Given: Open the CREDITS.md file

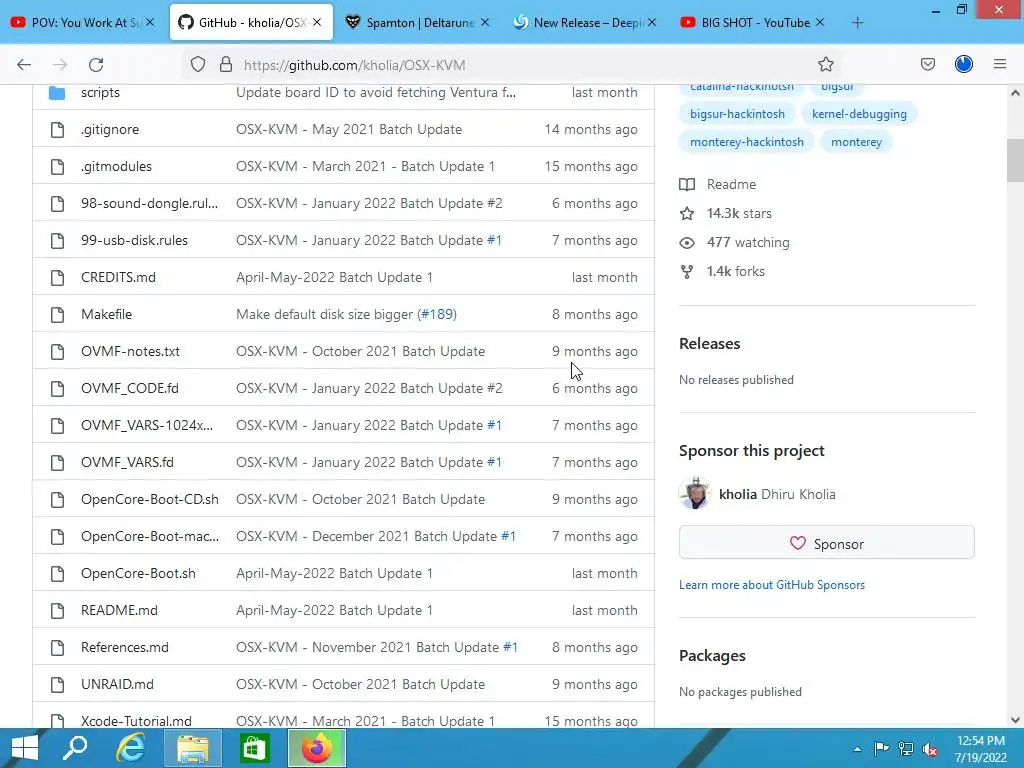Looking at the screenshot, I should [x=118, y=278].
